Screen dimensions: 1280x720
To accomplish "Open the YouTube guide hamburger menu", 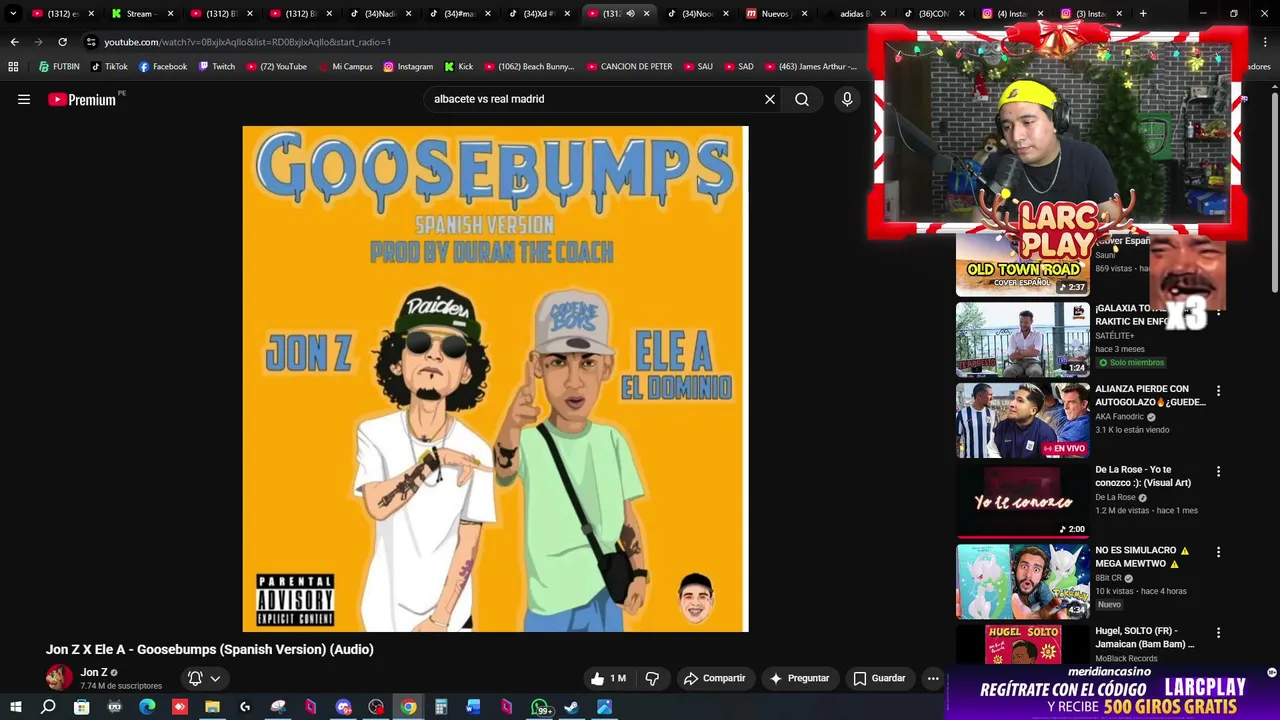I will (24, 99).
